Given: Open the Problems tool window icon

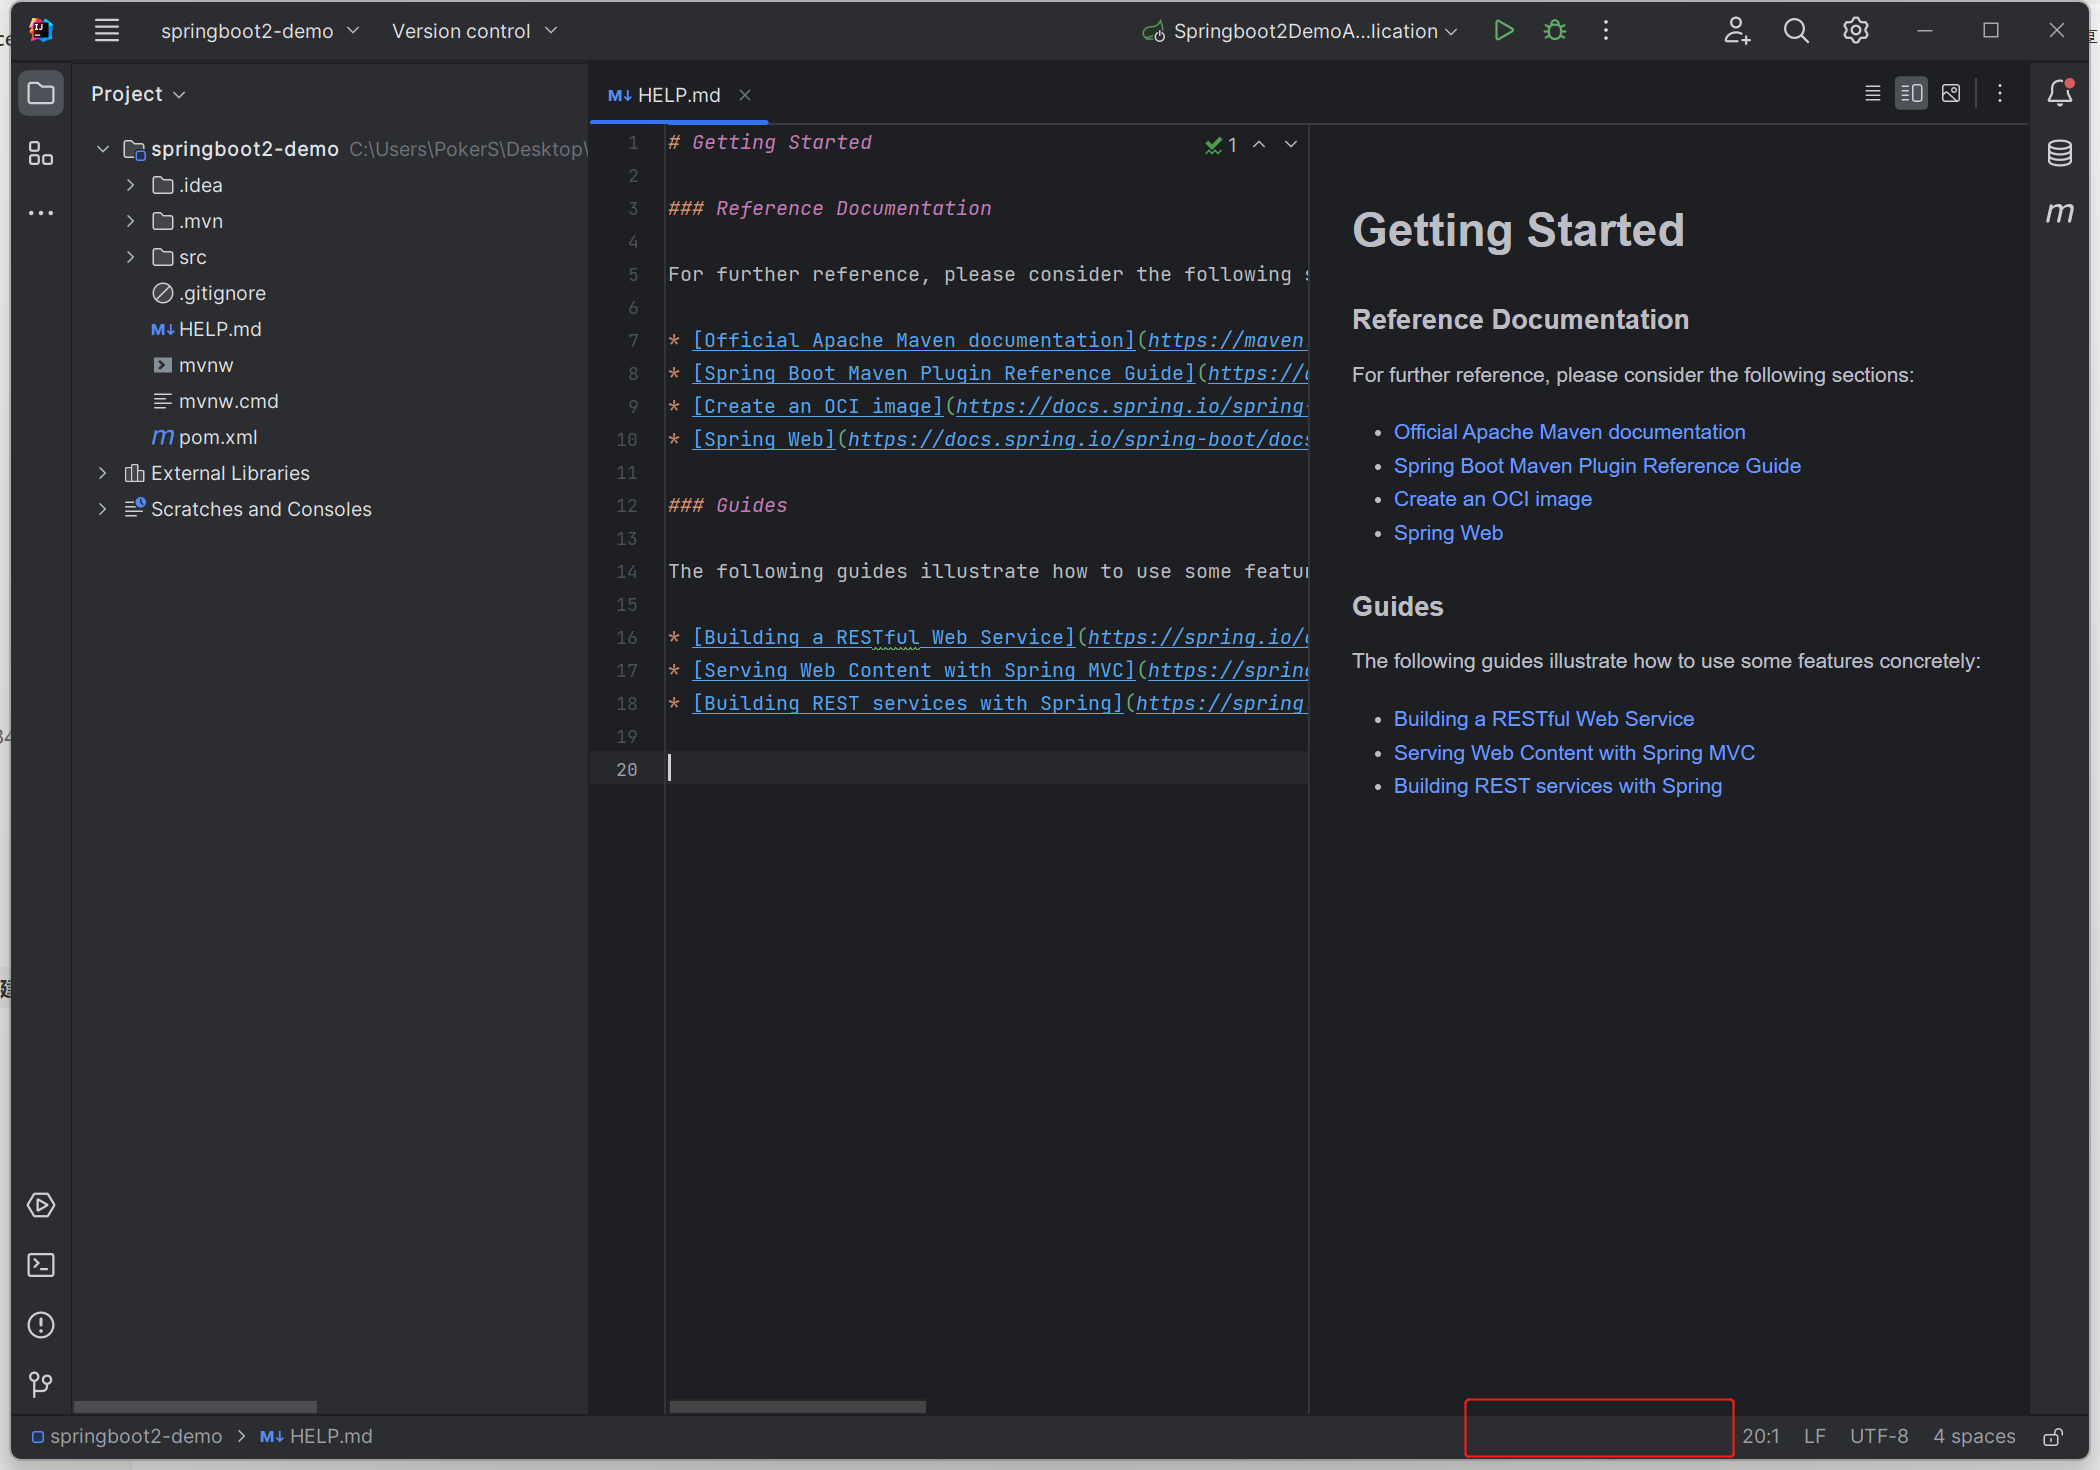Looking at the screenshot, I should point(41,1325).
